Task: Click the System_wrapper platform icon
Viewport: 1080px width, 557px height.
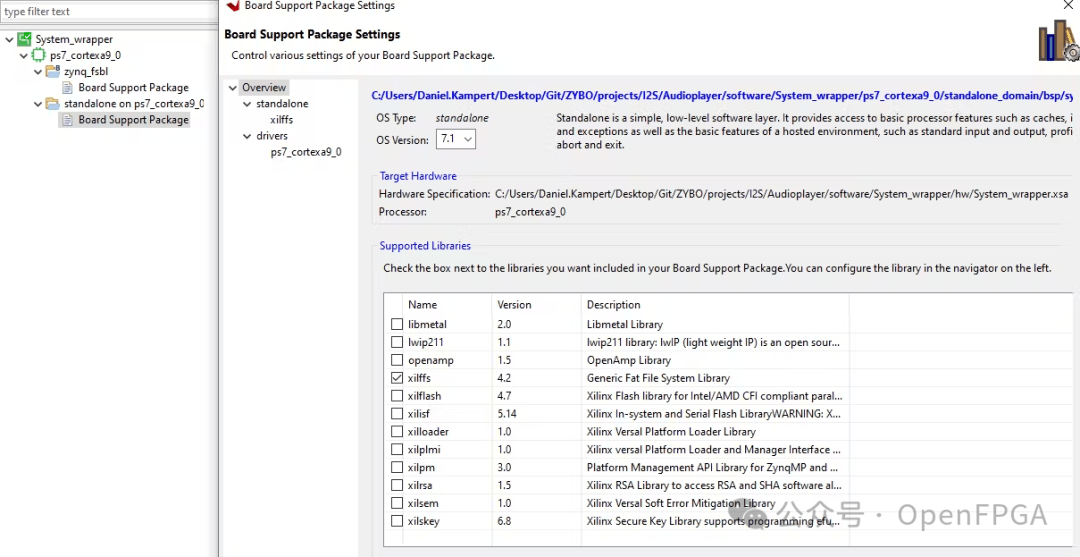Action: (x=25, y=39)
